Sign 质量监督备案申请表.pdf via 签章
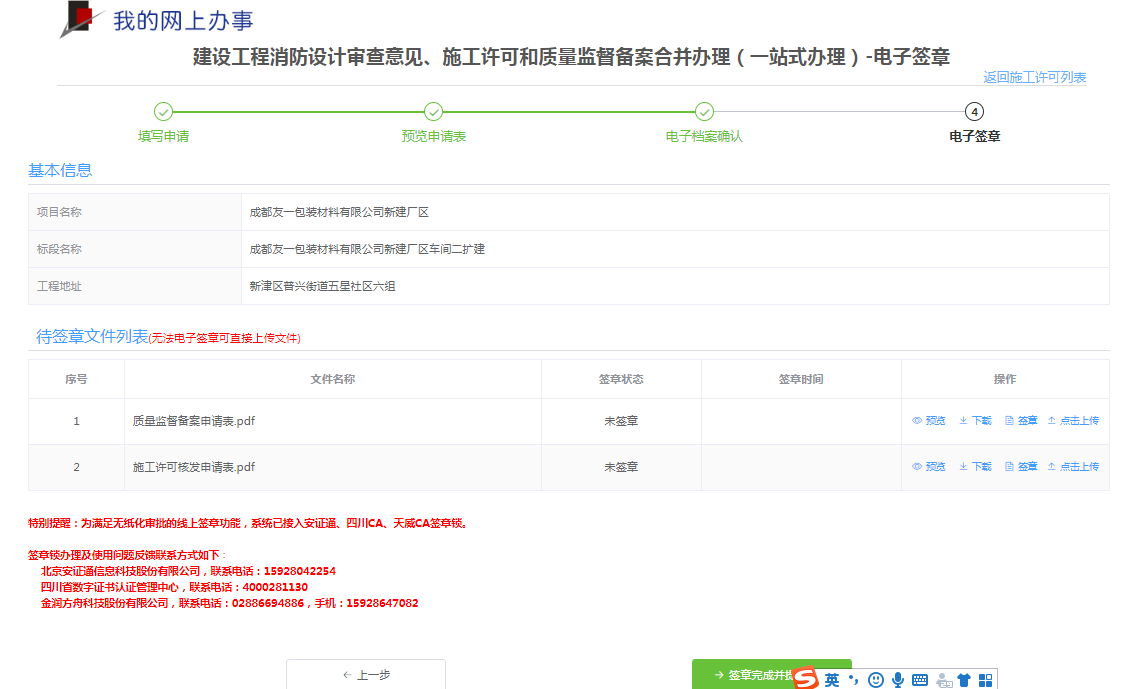 [x=1021, y=421]
